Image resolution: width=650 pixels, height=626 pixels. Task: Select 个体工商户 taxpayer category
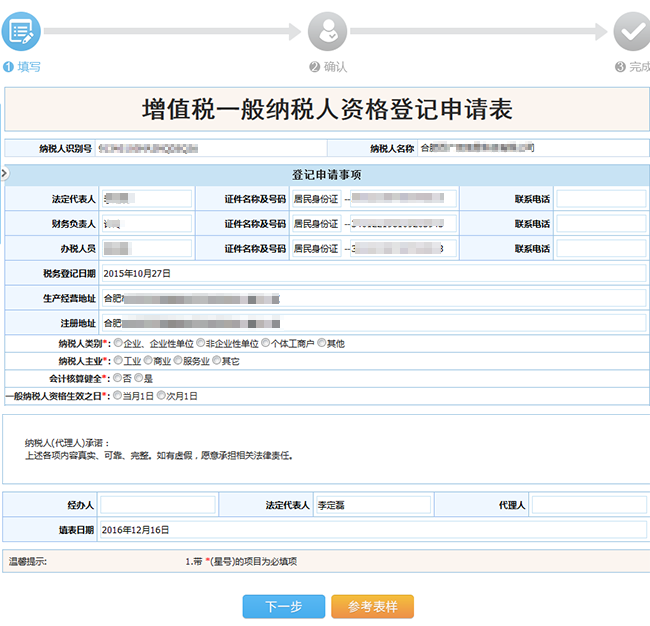(x=266, y=343)
